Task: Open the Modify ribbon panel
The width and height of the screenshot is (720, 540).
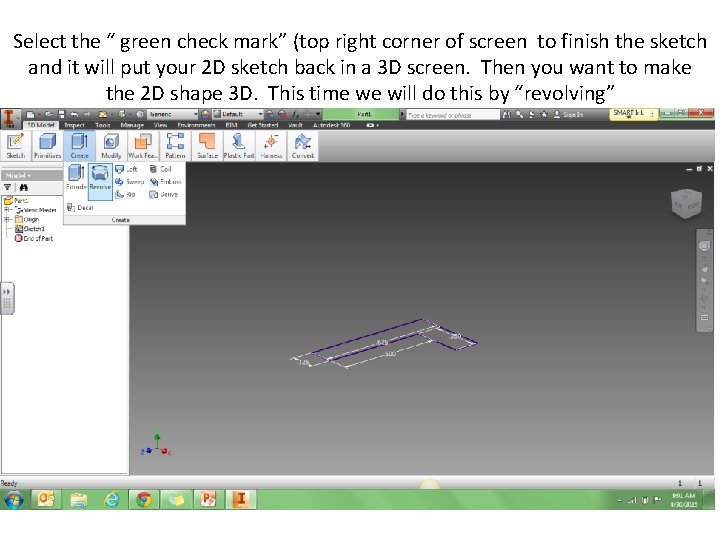Action: tap(111, 146)
